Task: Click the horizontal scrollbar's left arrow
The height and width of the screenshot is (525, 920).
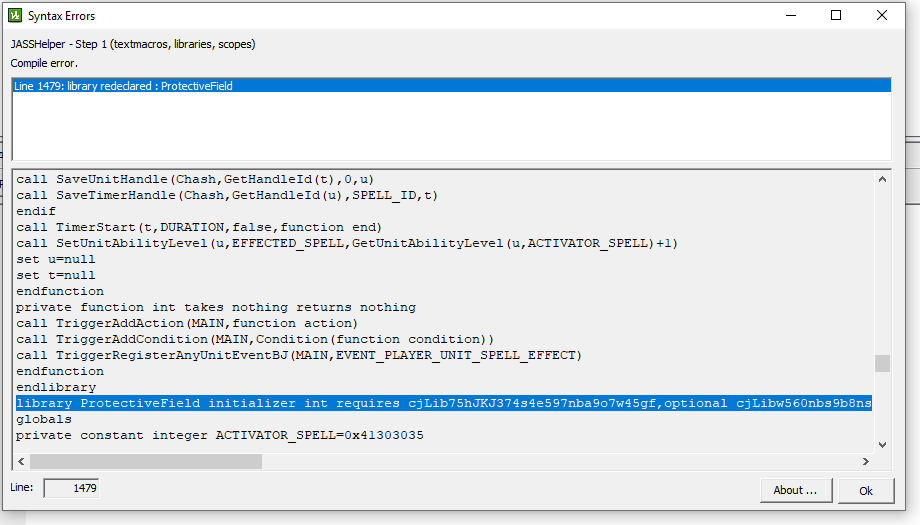Action: point(20,462)
